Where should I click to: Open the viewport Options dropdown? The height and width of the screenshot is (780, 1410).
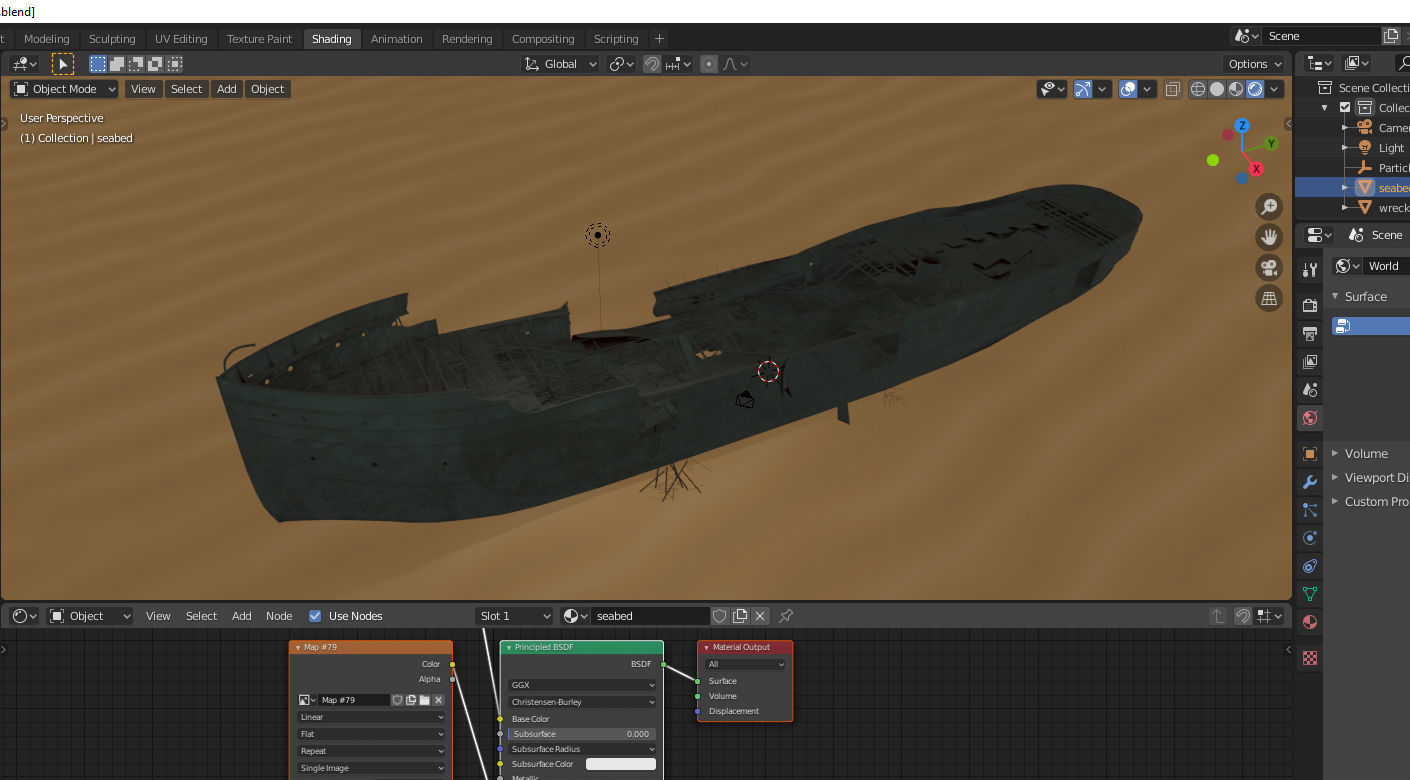coord(1255,64)
